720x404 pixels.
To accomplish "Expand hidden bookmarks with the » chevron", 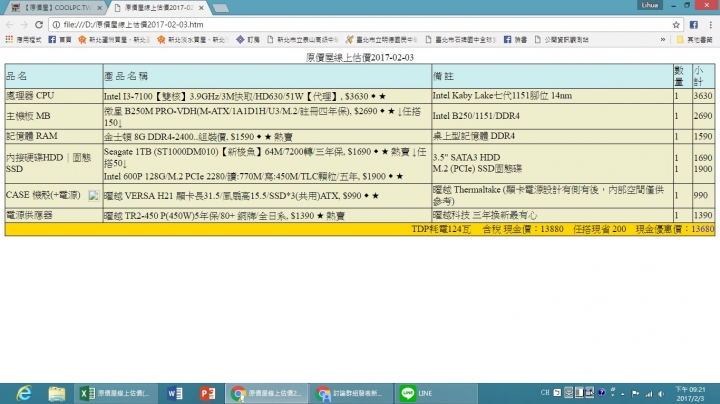I will tap(663, 39).
